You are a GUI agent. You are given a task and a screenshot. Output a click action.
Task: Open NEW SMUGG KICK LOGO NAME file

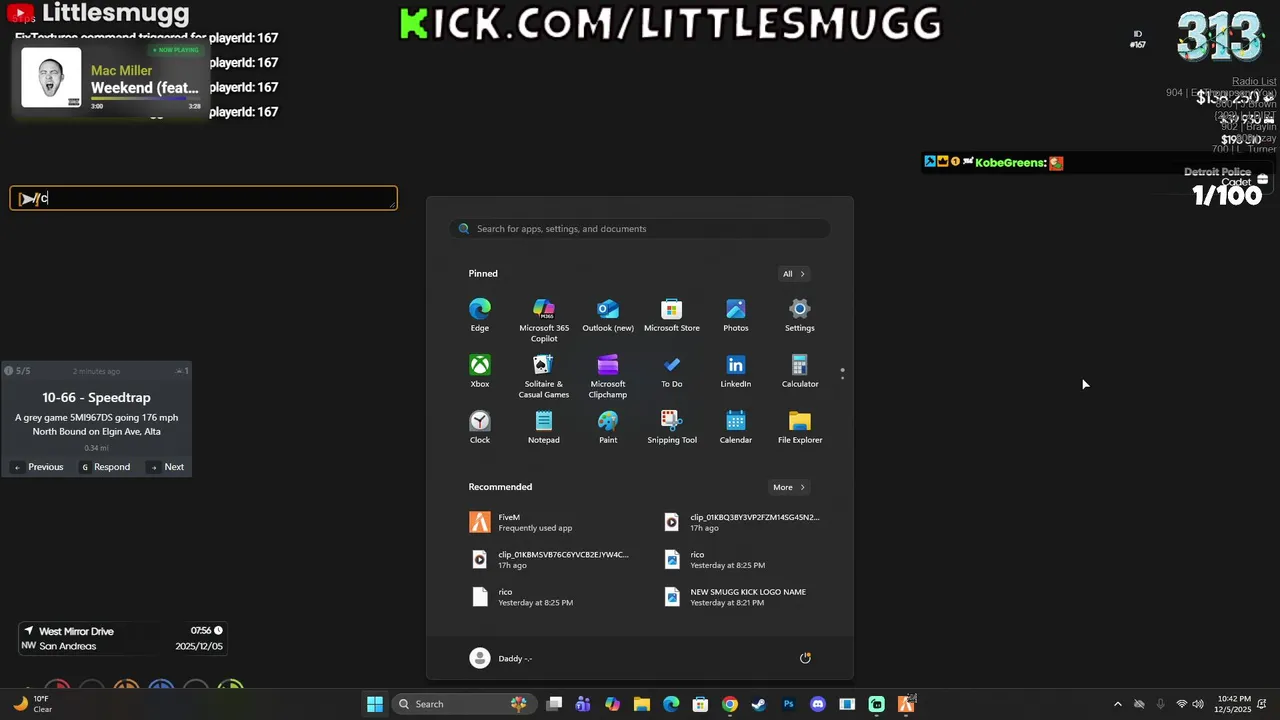740,597
